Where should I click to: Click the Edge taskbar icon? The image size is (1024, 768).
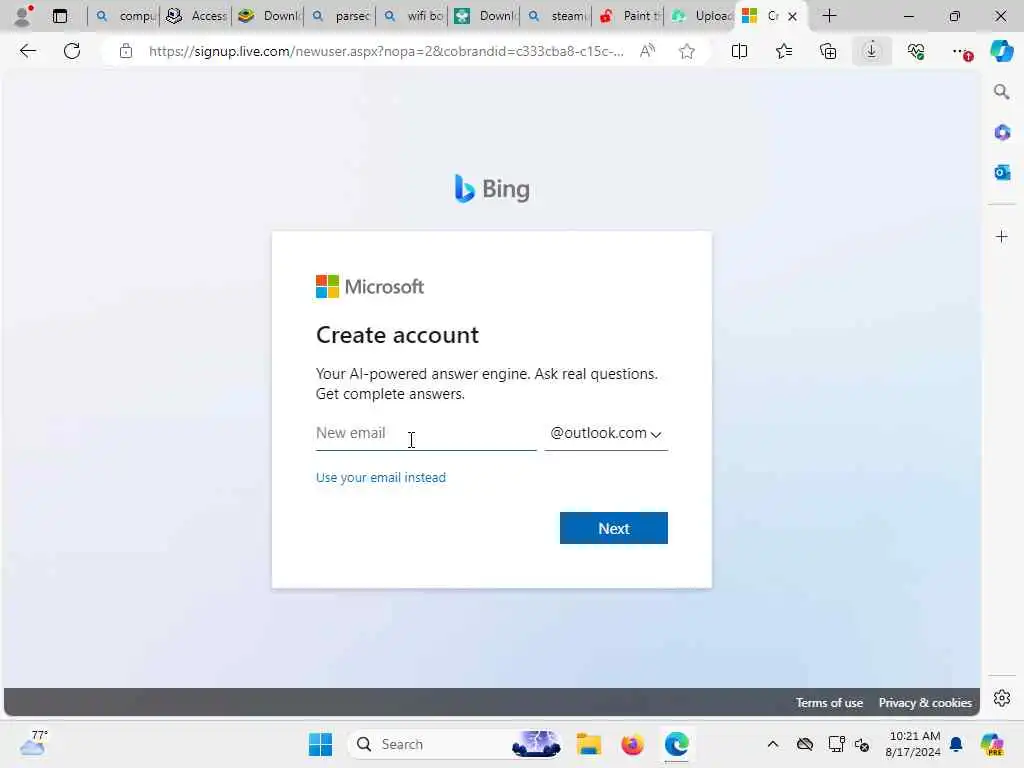pos(677,744)
